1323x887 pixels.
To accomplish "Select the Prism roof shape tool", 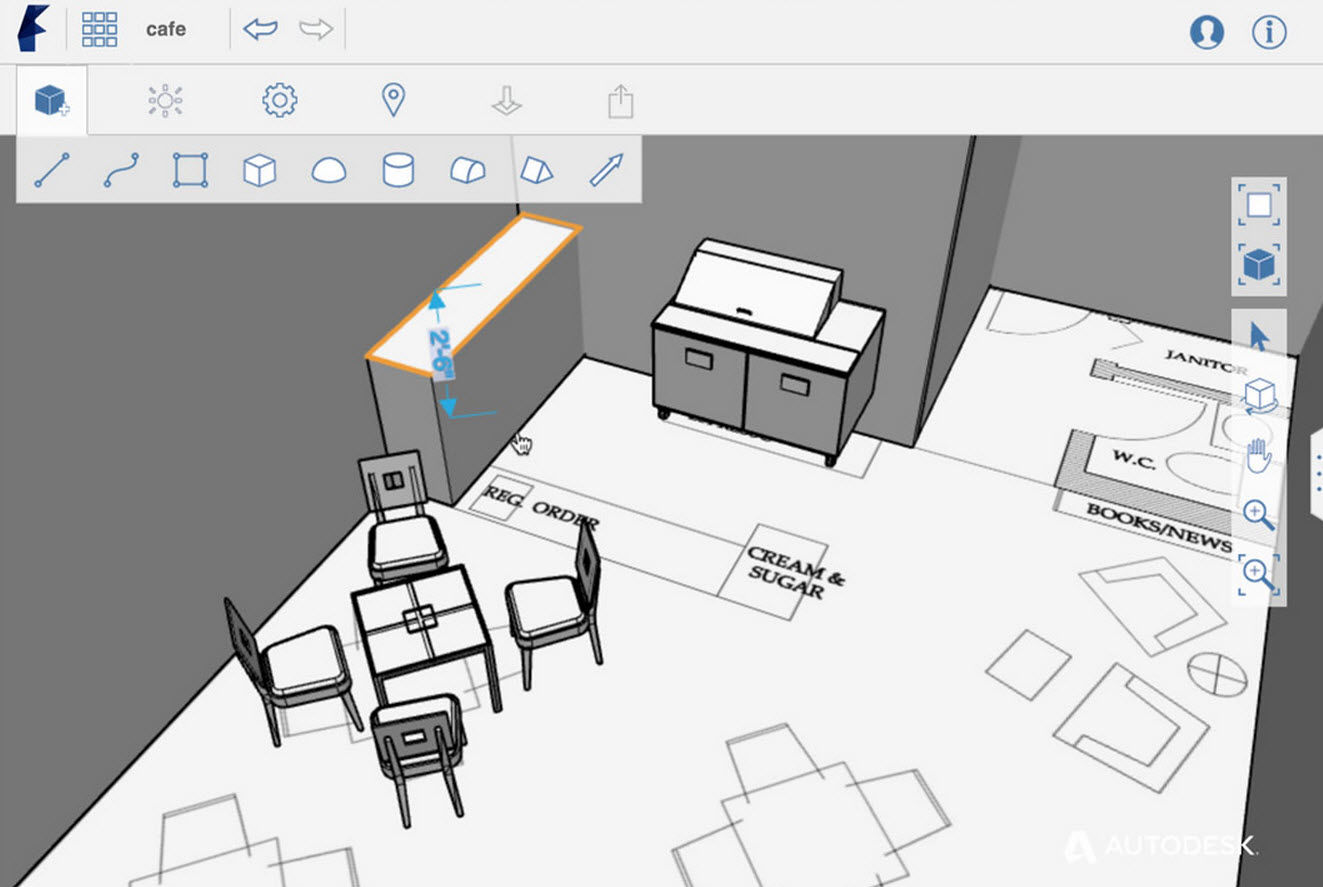I will 537,170.
